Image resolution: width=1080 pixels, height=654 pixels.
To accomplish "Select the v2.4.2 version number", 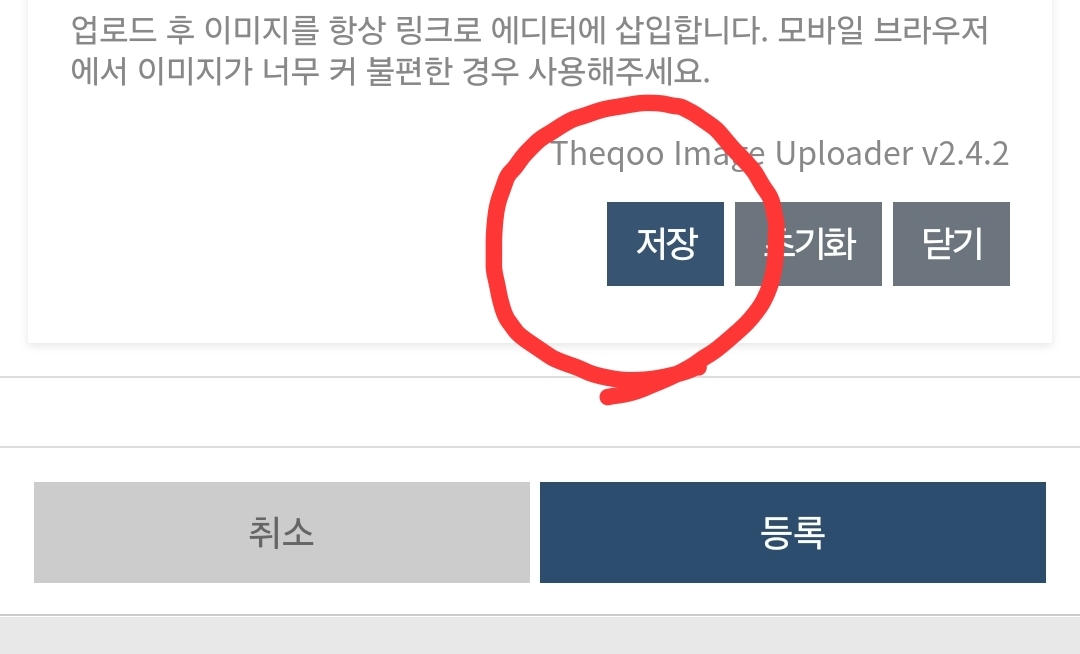I will [x=966, y=154].
